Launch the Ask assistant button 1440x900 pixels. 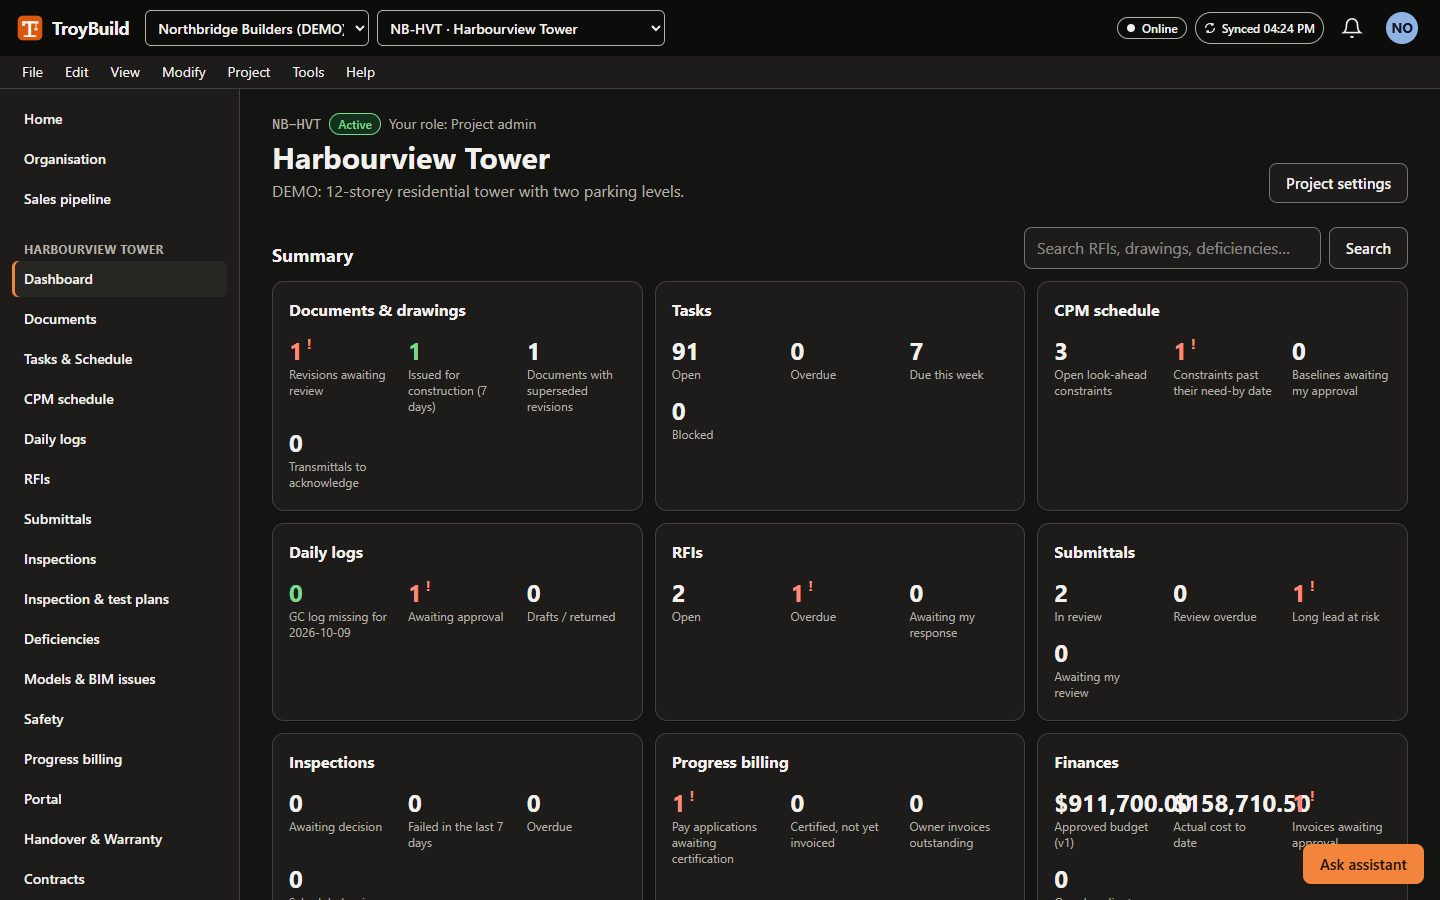click(x=1363, y=864)
